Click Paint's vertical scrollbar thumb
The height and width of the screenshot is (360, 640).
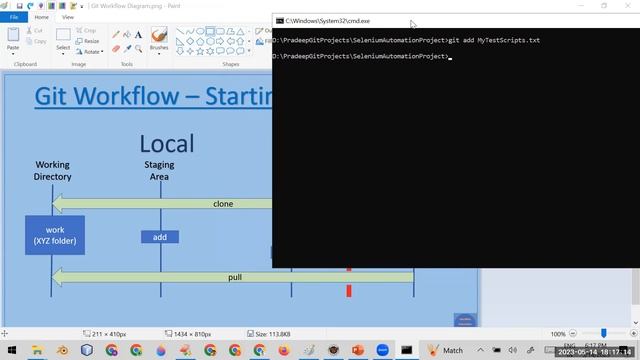pos(636,287)
